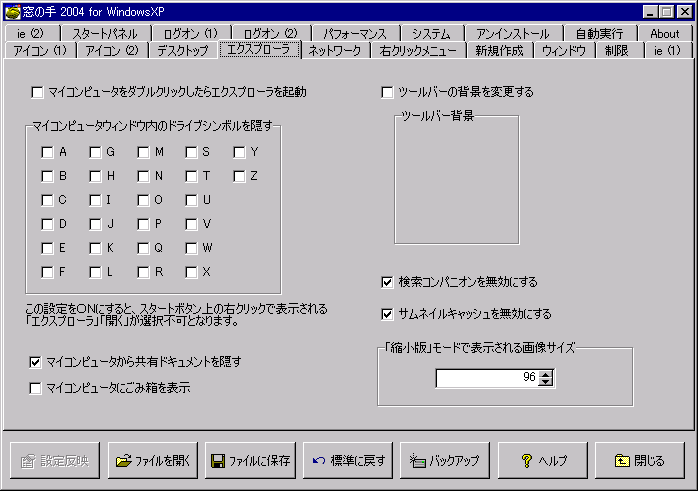Tick the drive D checkbox

pos(47,224)
